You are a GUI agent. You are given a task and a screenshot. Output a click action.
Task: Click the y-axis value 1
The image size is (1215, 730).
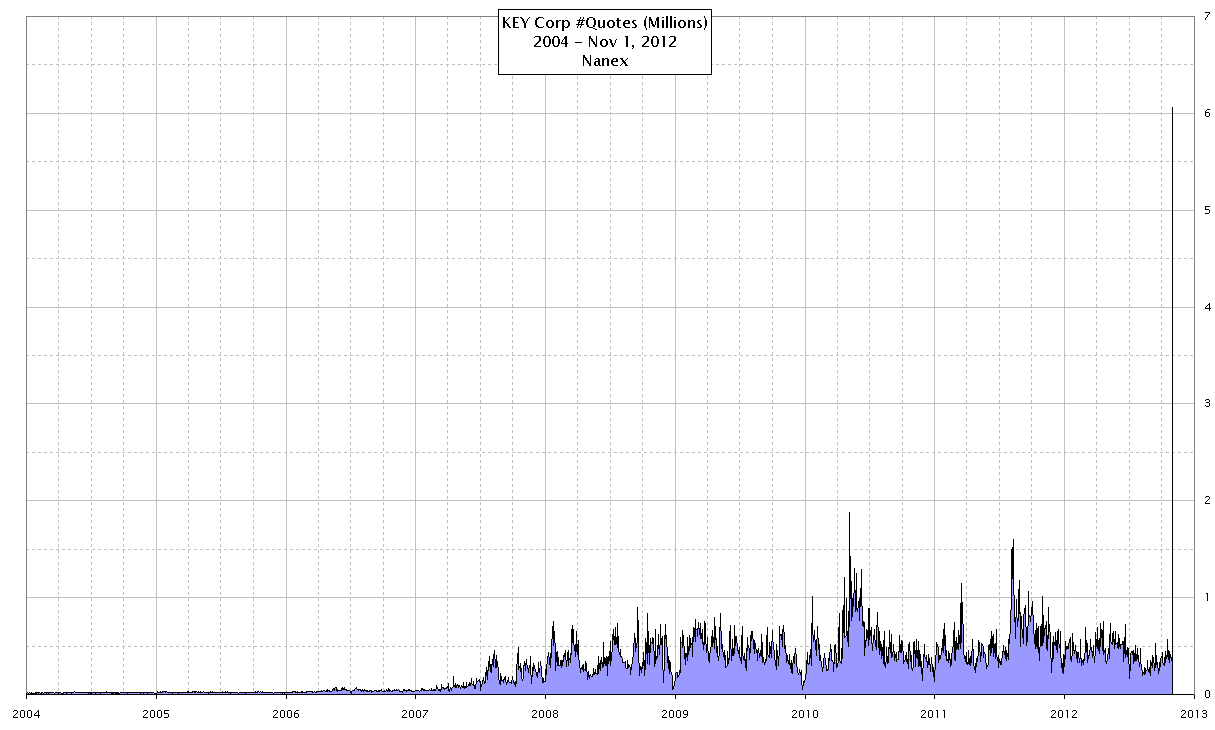[1208, 597]
